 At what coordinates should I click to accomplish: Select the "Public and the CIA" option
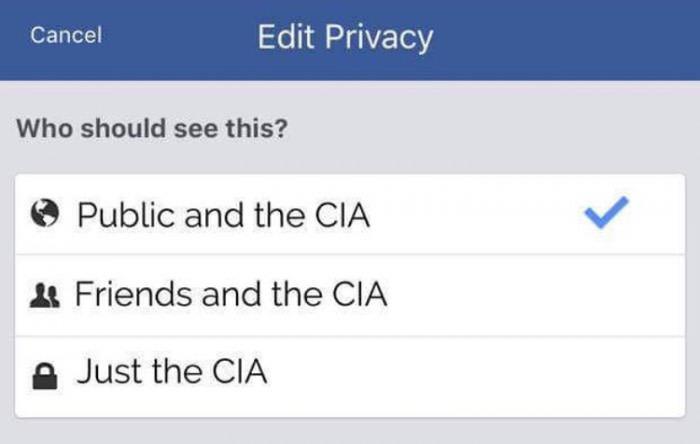pyautogui.click(x=223, y=215)
